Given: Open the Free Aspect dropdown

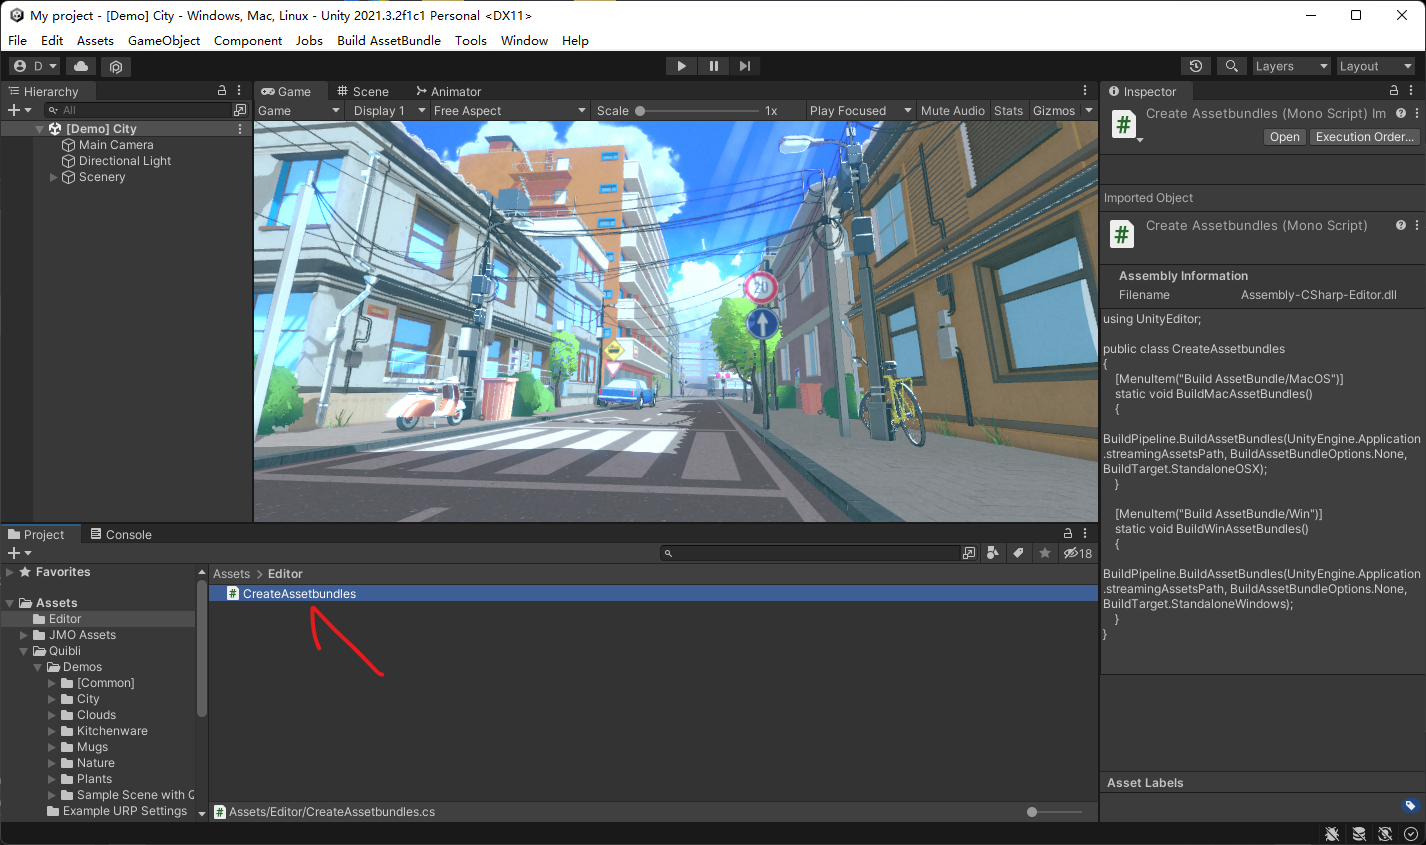Looking at the screenshot, I should pos(509,111).
